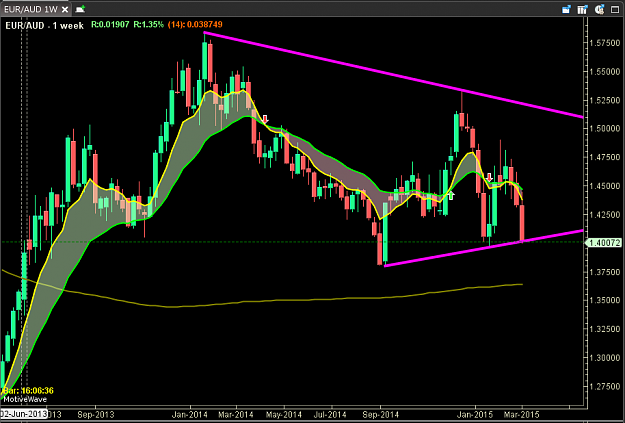Click the EUR/AUD - 1 week title

44,26
